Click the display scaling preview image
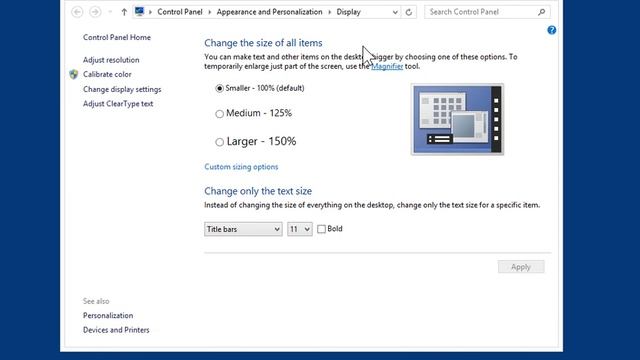Image resolution: width=640 pixels, height=360 pixels. coord(457,119)
